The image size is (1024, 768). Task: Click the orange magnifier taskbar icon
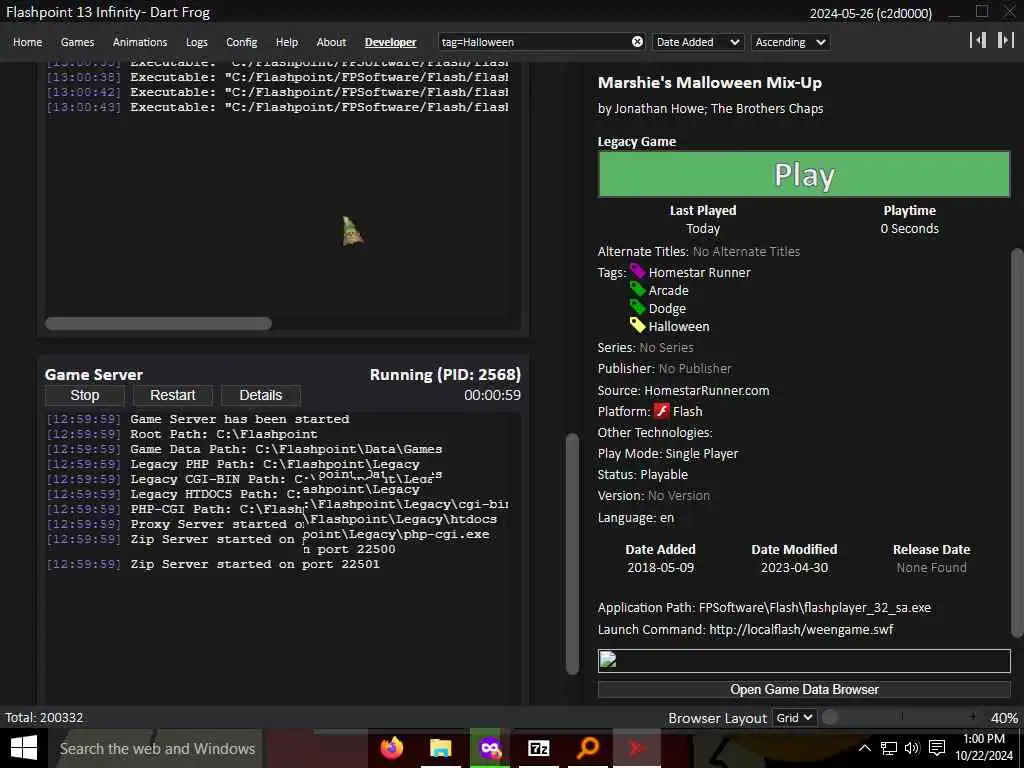click(588, 748)
